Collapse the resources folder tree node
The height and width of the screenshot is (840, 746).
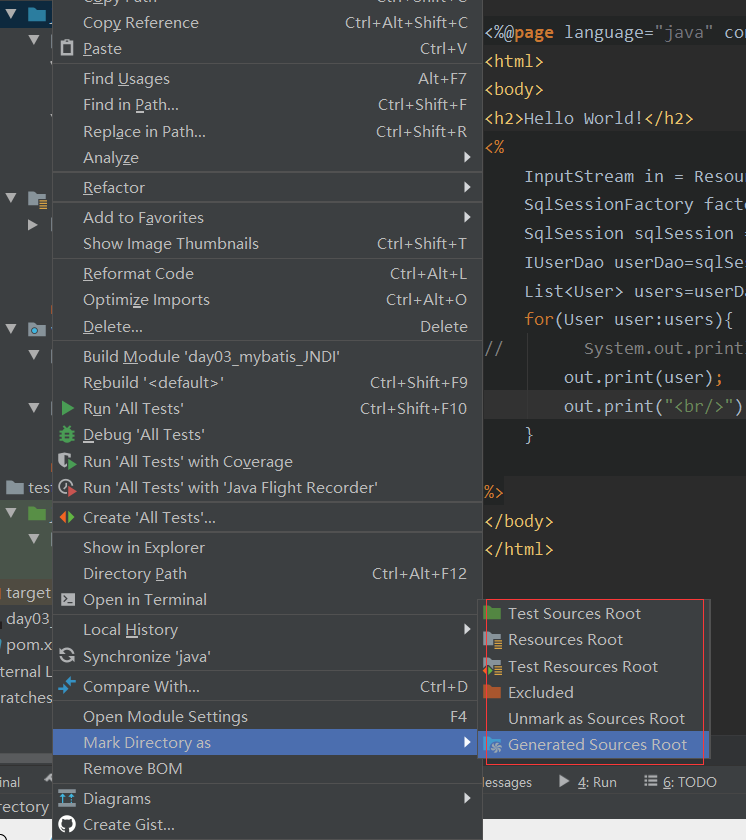11,198
